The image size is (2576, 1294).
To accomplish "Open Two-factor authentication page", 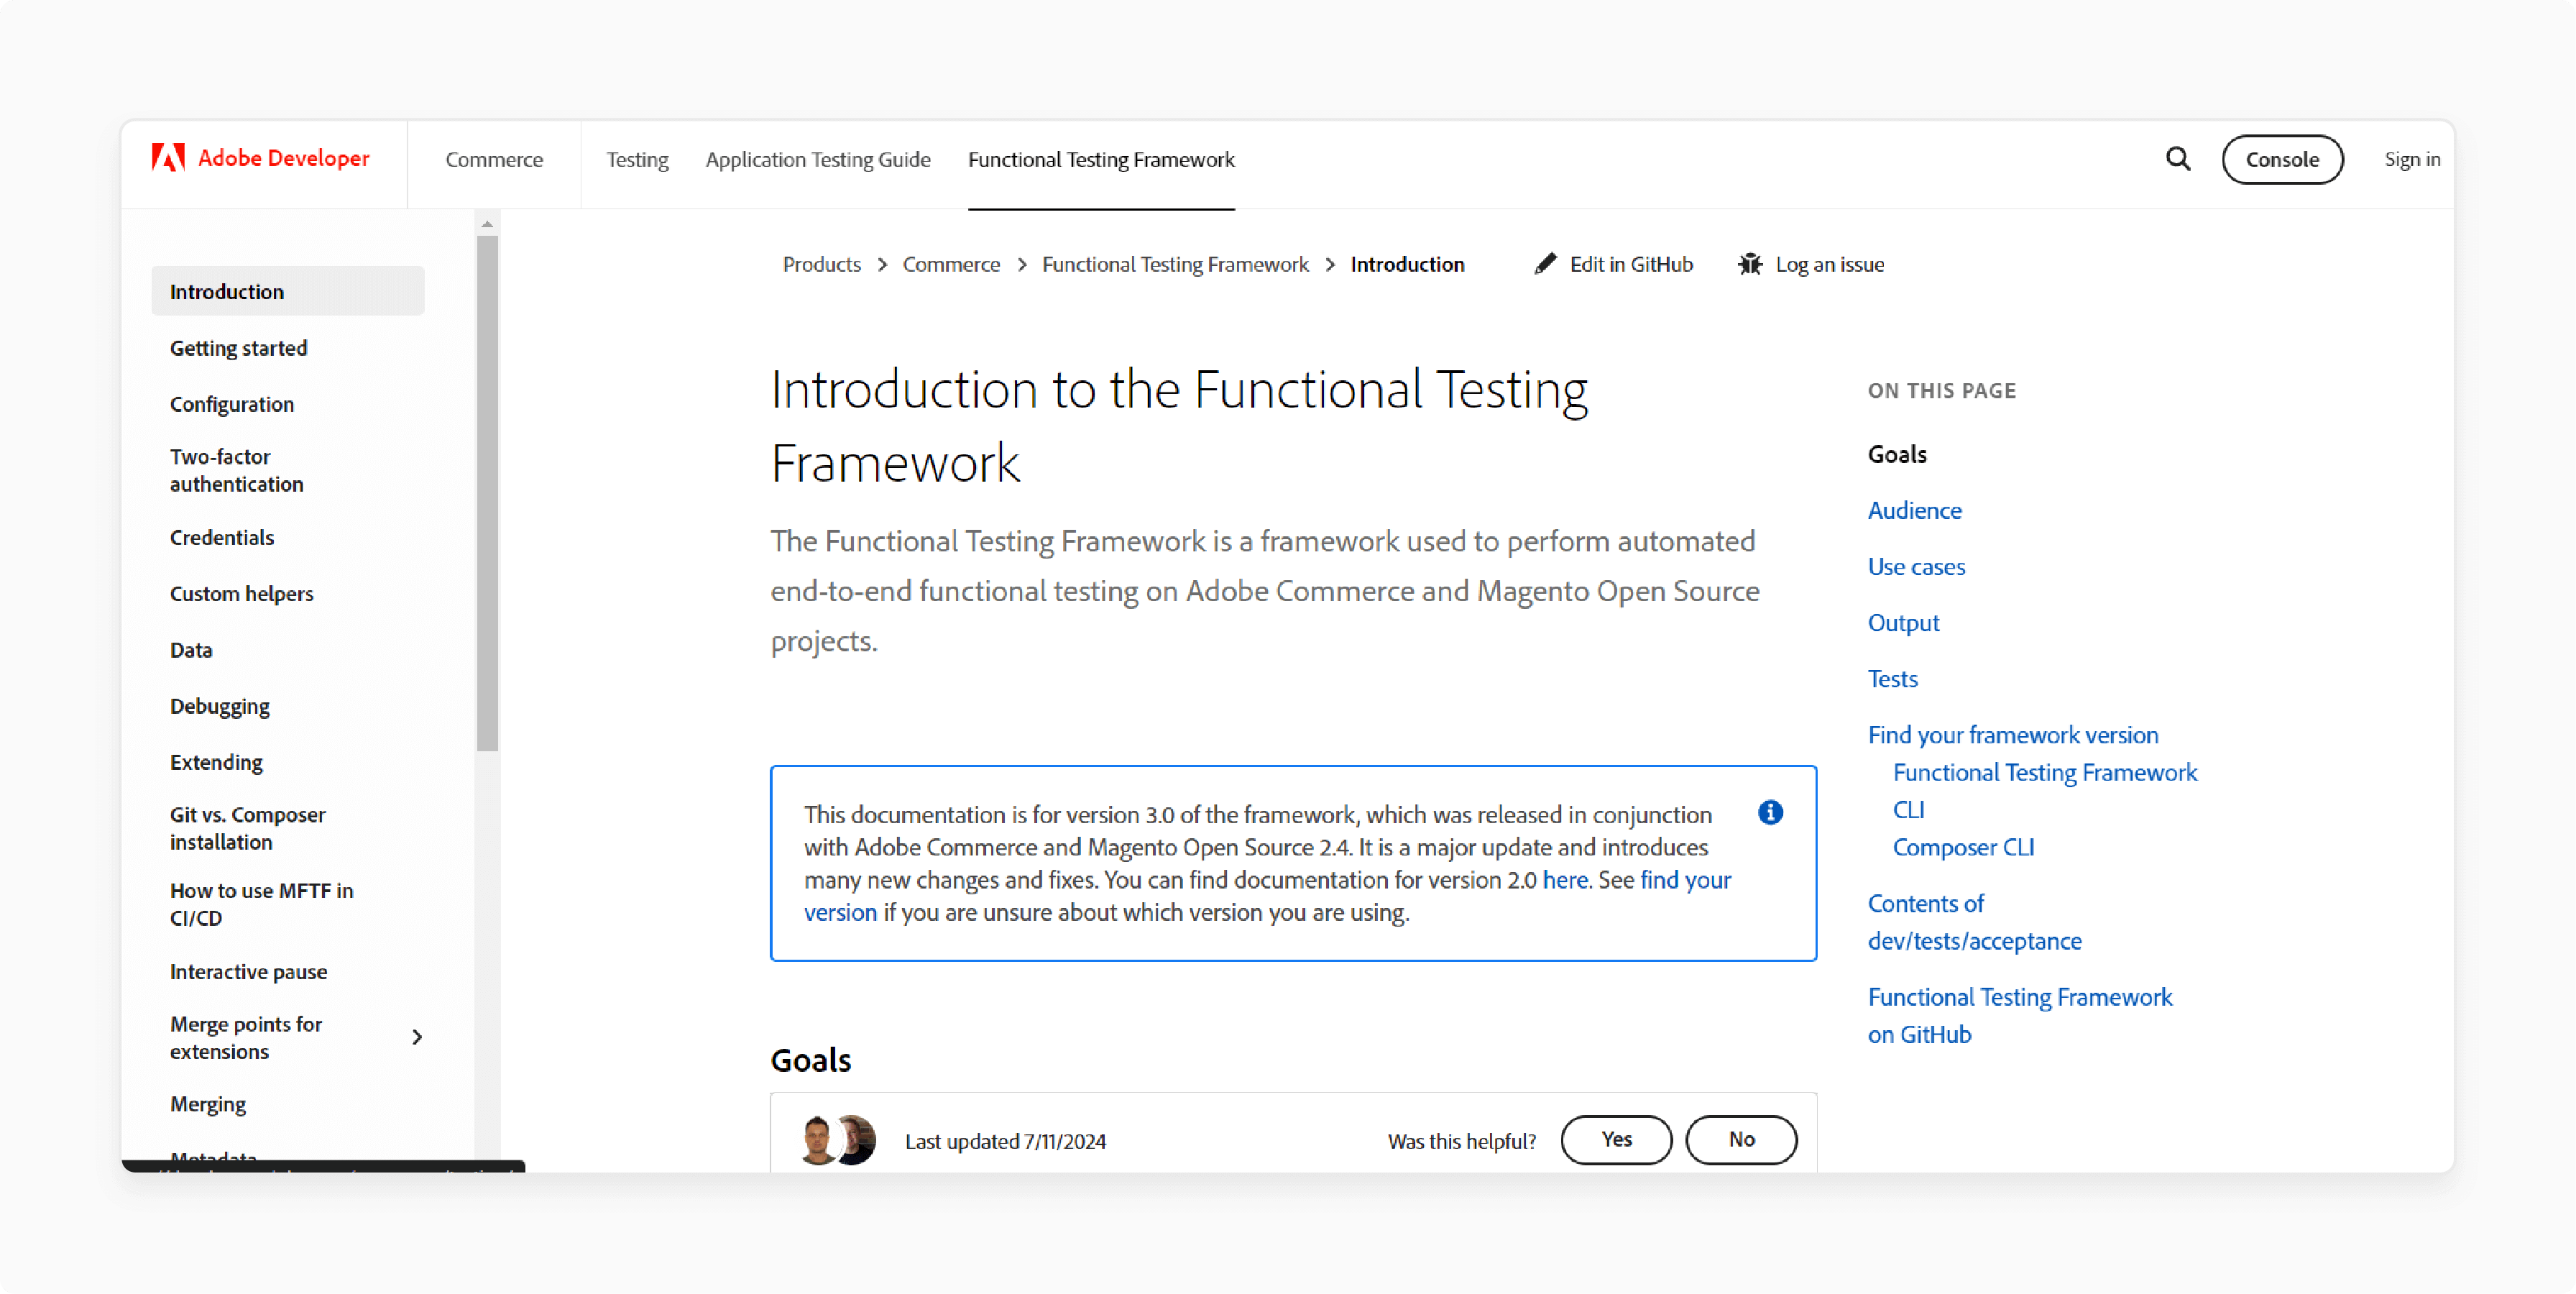I will point(236,470).
